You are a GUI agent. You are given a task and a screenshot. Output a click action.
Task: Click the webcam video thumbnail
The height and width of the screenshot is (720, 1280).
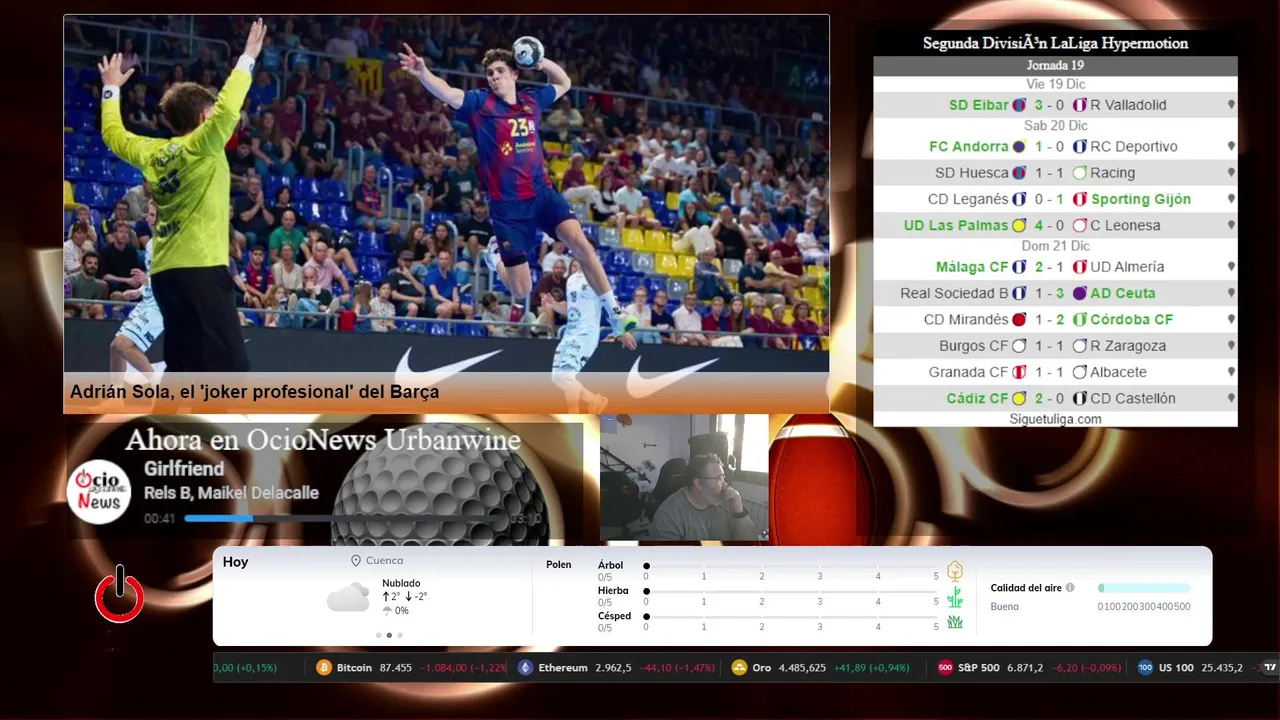(x=684, y=478)
